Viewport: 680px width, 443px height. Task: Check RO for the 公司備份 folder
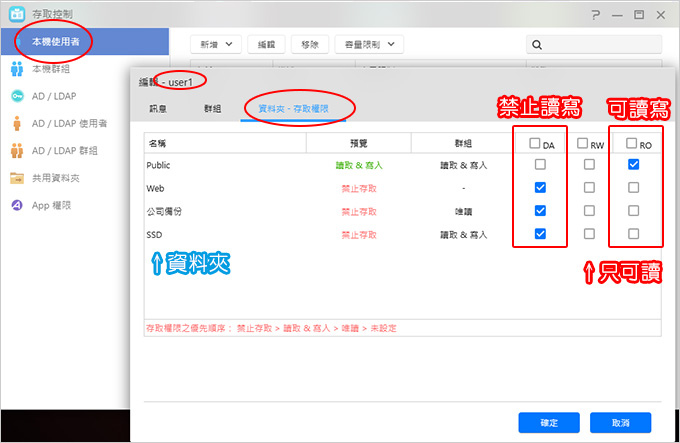(634, 211)
